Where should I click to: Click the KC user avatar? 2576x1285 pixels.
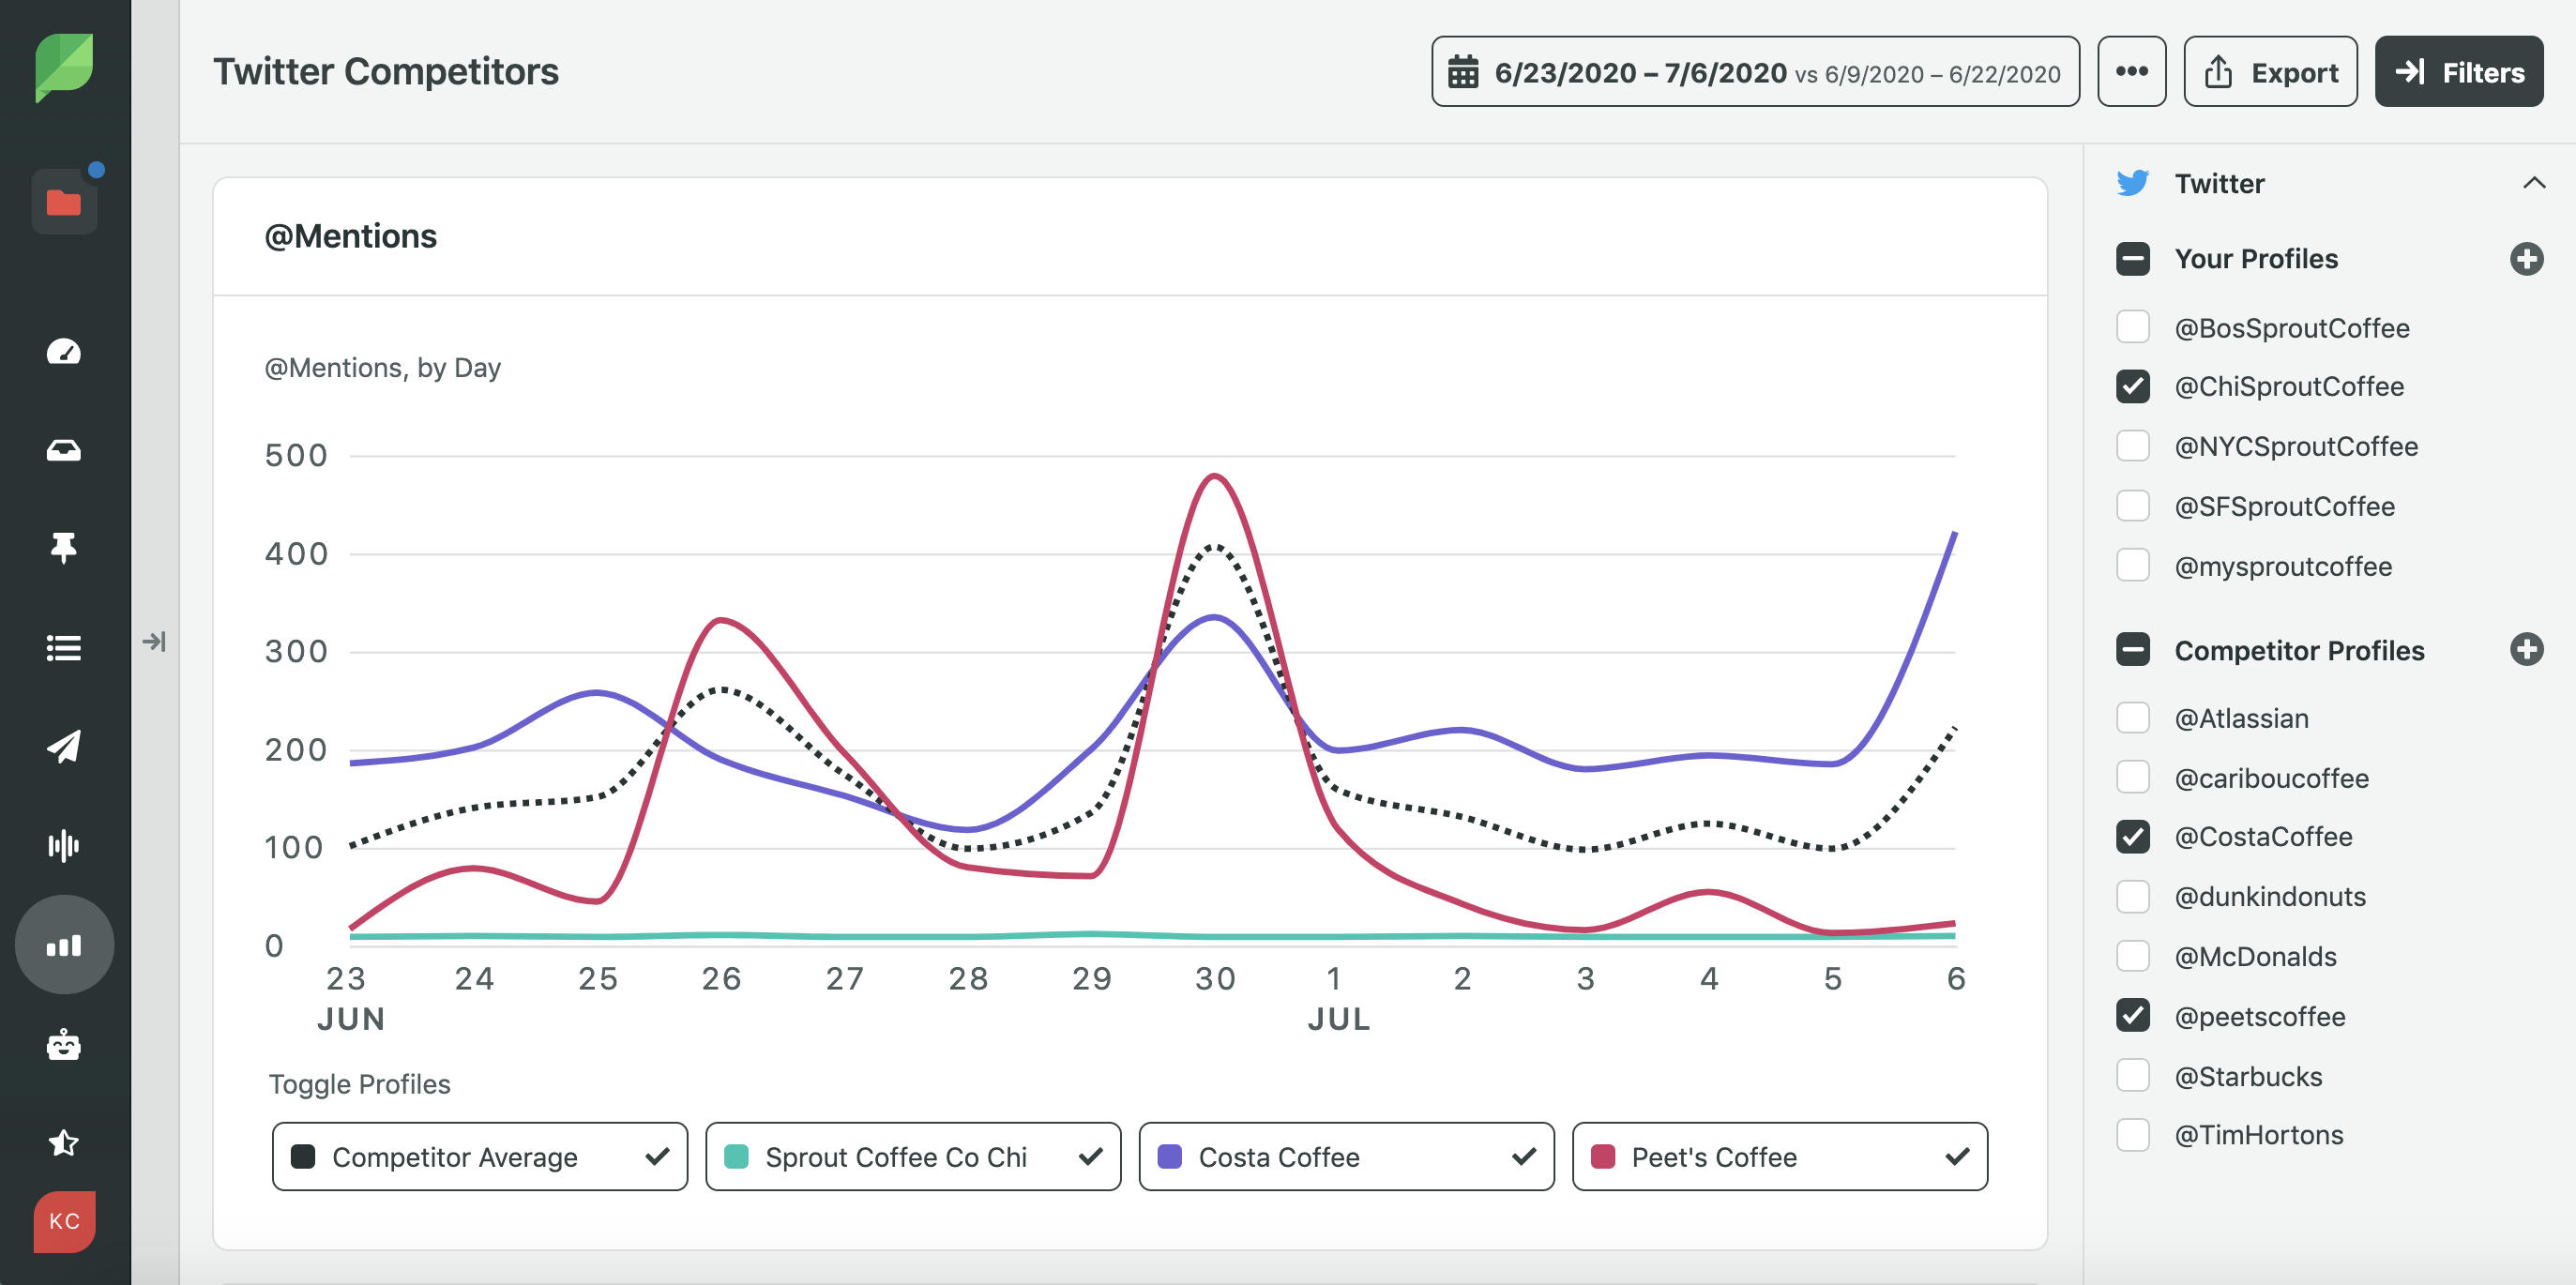64,1221
